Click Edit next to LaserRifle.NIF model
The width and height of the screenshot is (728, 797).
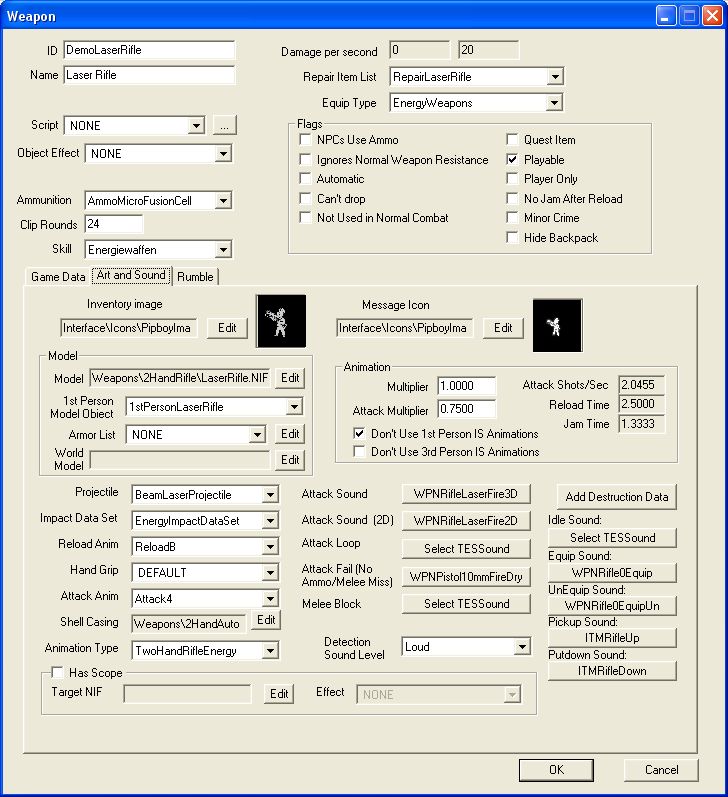click(x=290, y=378)
